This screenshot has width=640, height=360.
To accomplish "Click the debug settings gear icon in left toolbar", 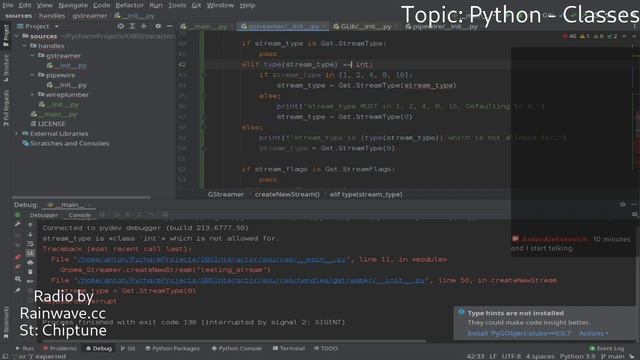I will [x=18, y=279].
